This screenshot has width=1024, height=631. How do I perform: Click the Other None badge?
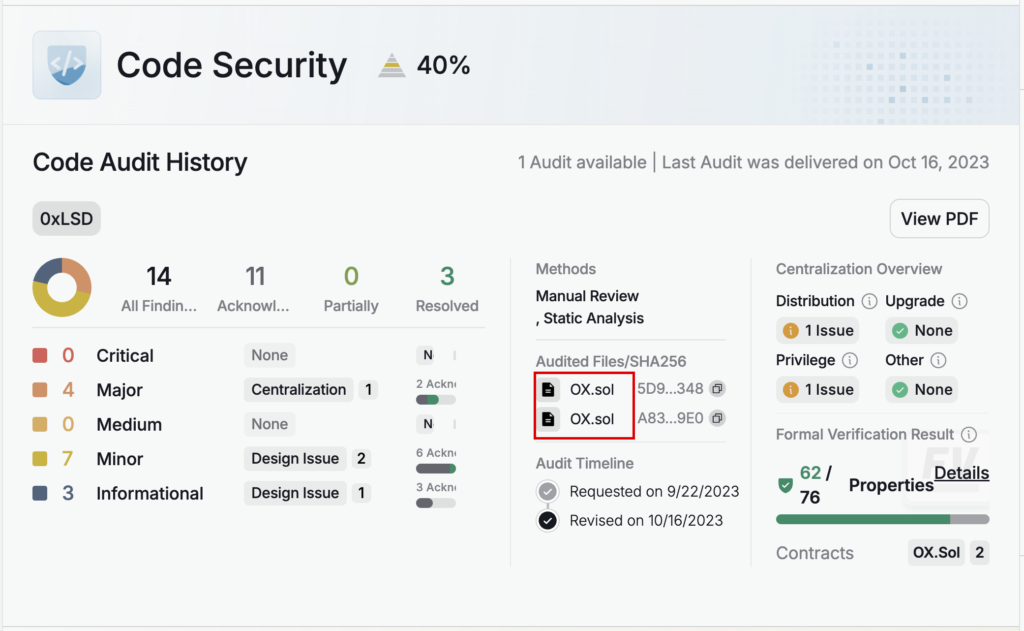point(921,389)
